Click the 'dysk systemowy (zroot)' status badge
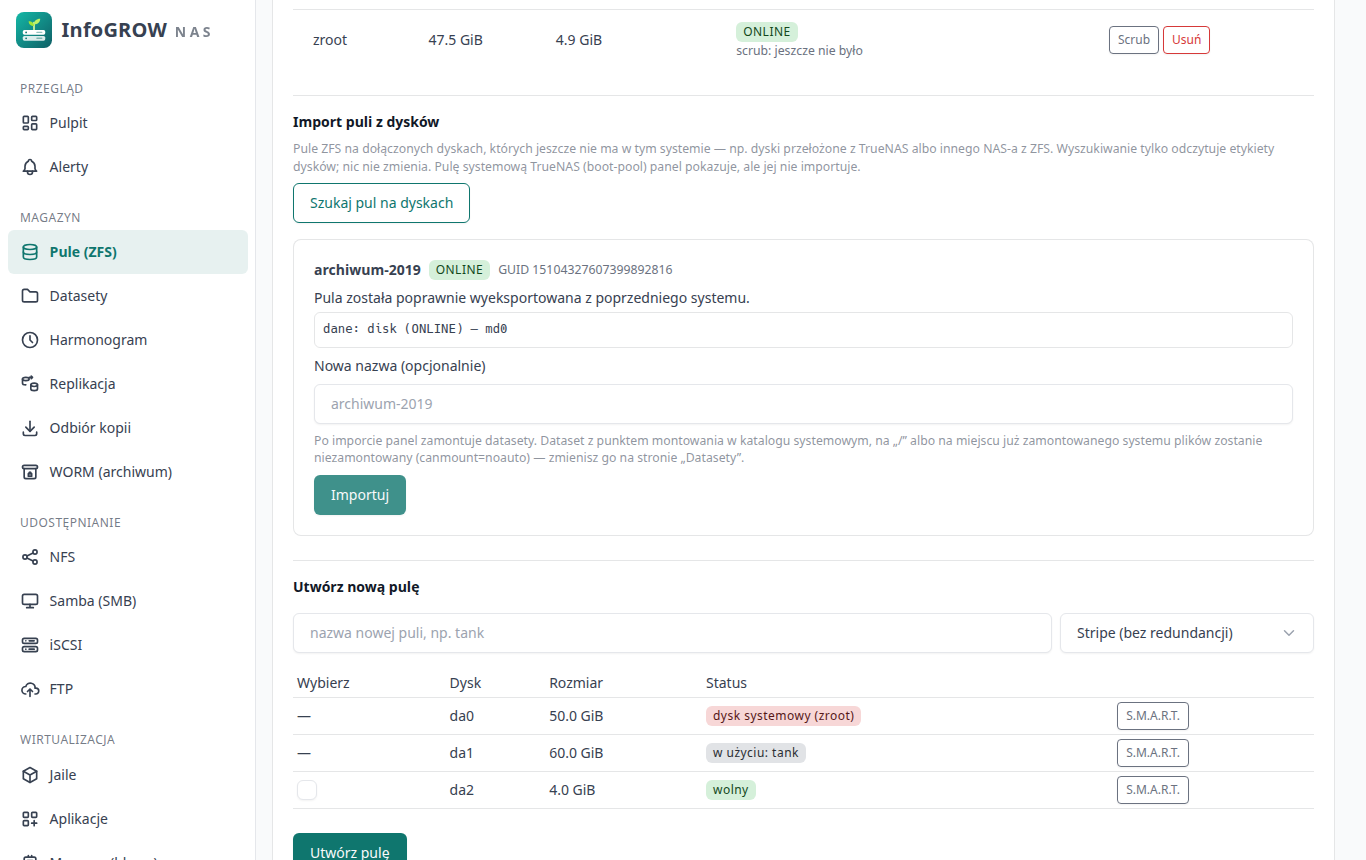 click(783, 716)
